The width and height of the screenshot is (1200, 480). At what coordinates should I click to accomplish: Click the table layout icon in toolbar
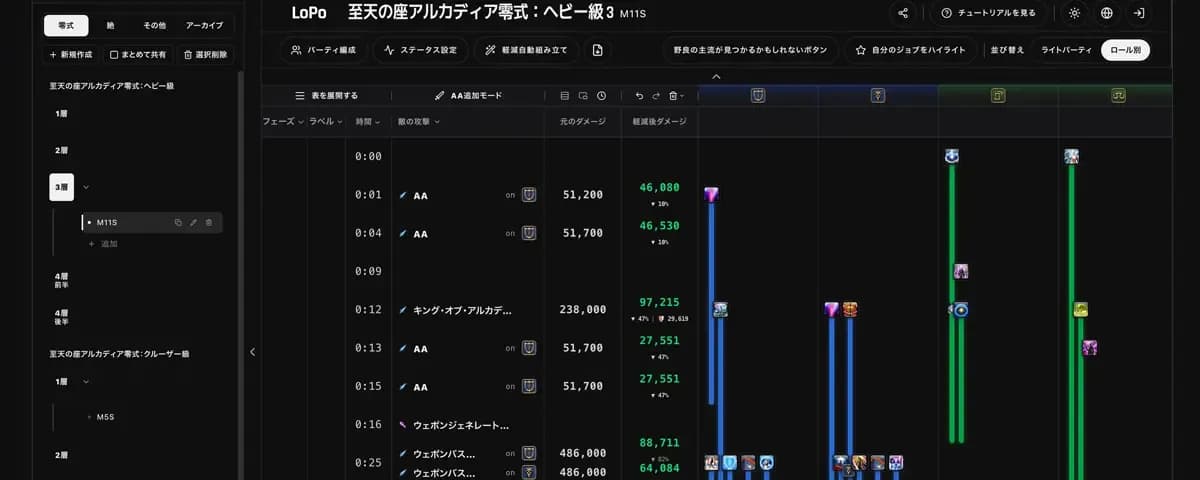click(565, 96)
